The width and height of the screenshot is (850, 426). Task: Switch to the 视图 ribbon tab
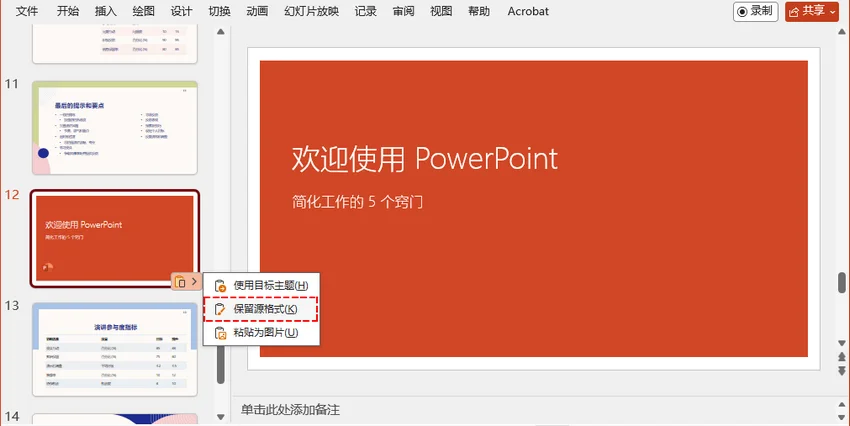pyautogui.click(x=441, y=11)
